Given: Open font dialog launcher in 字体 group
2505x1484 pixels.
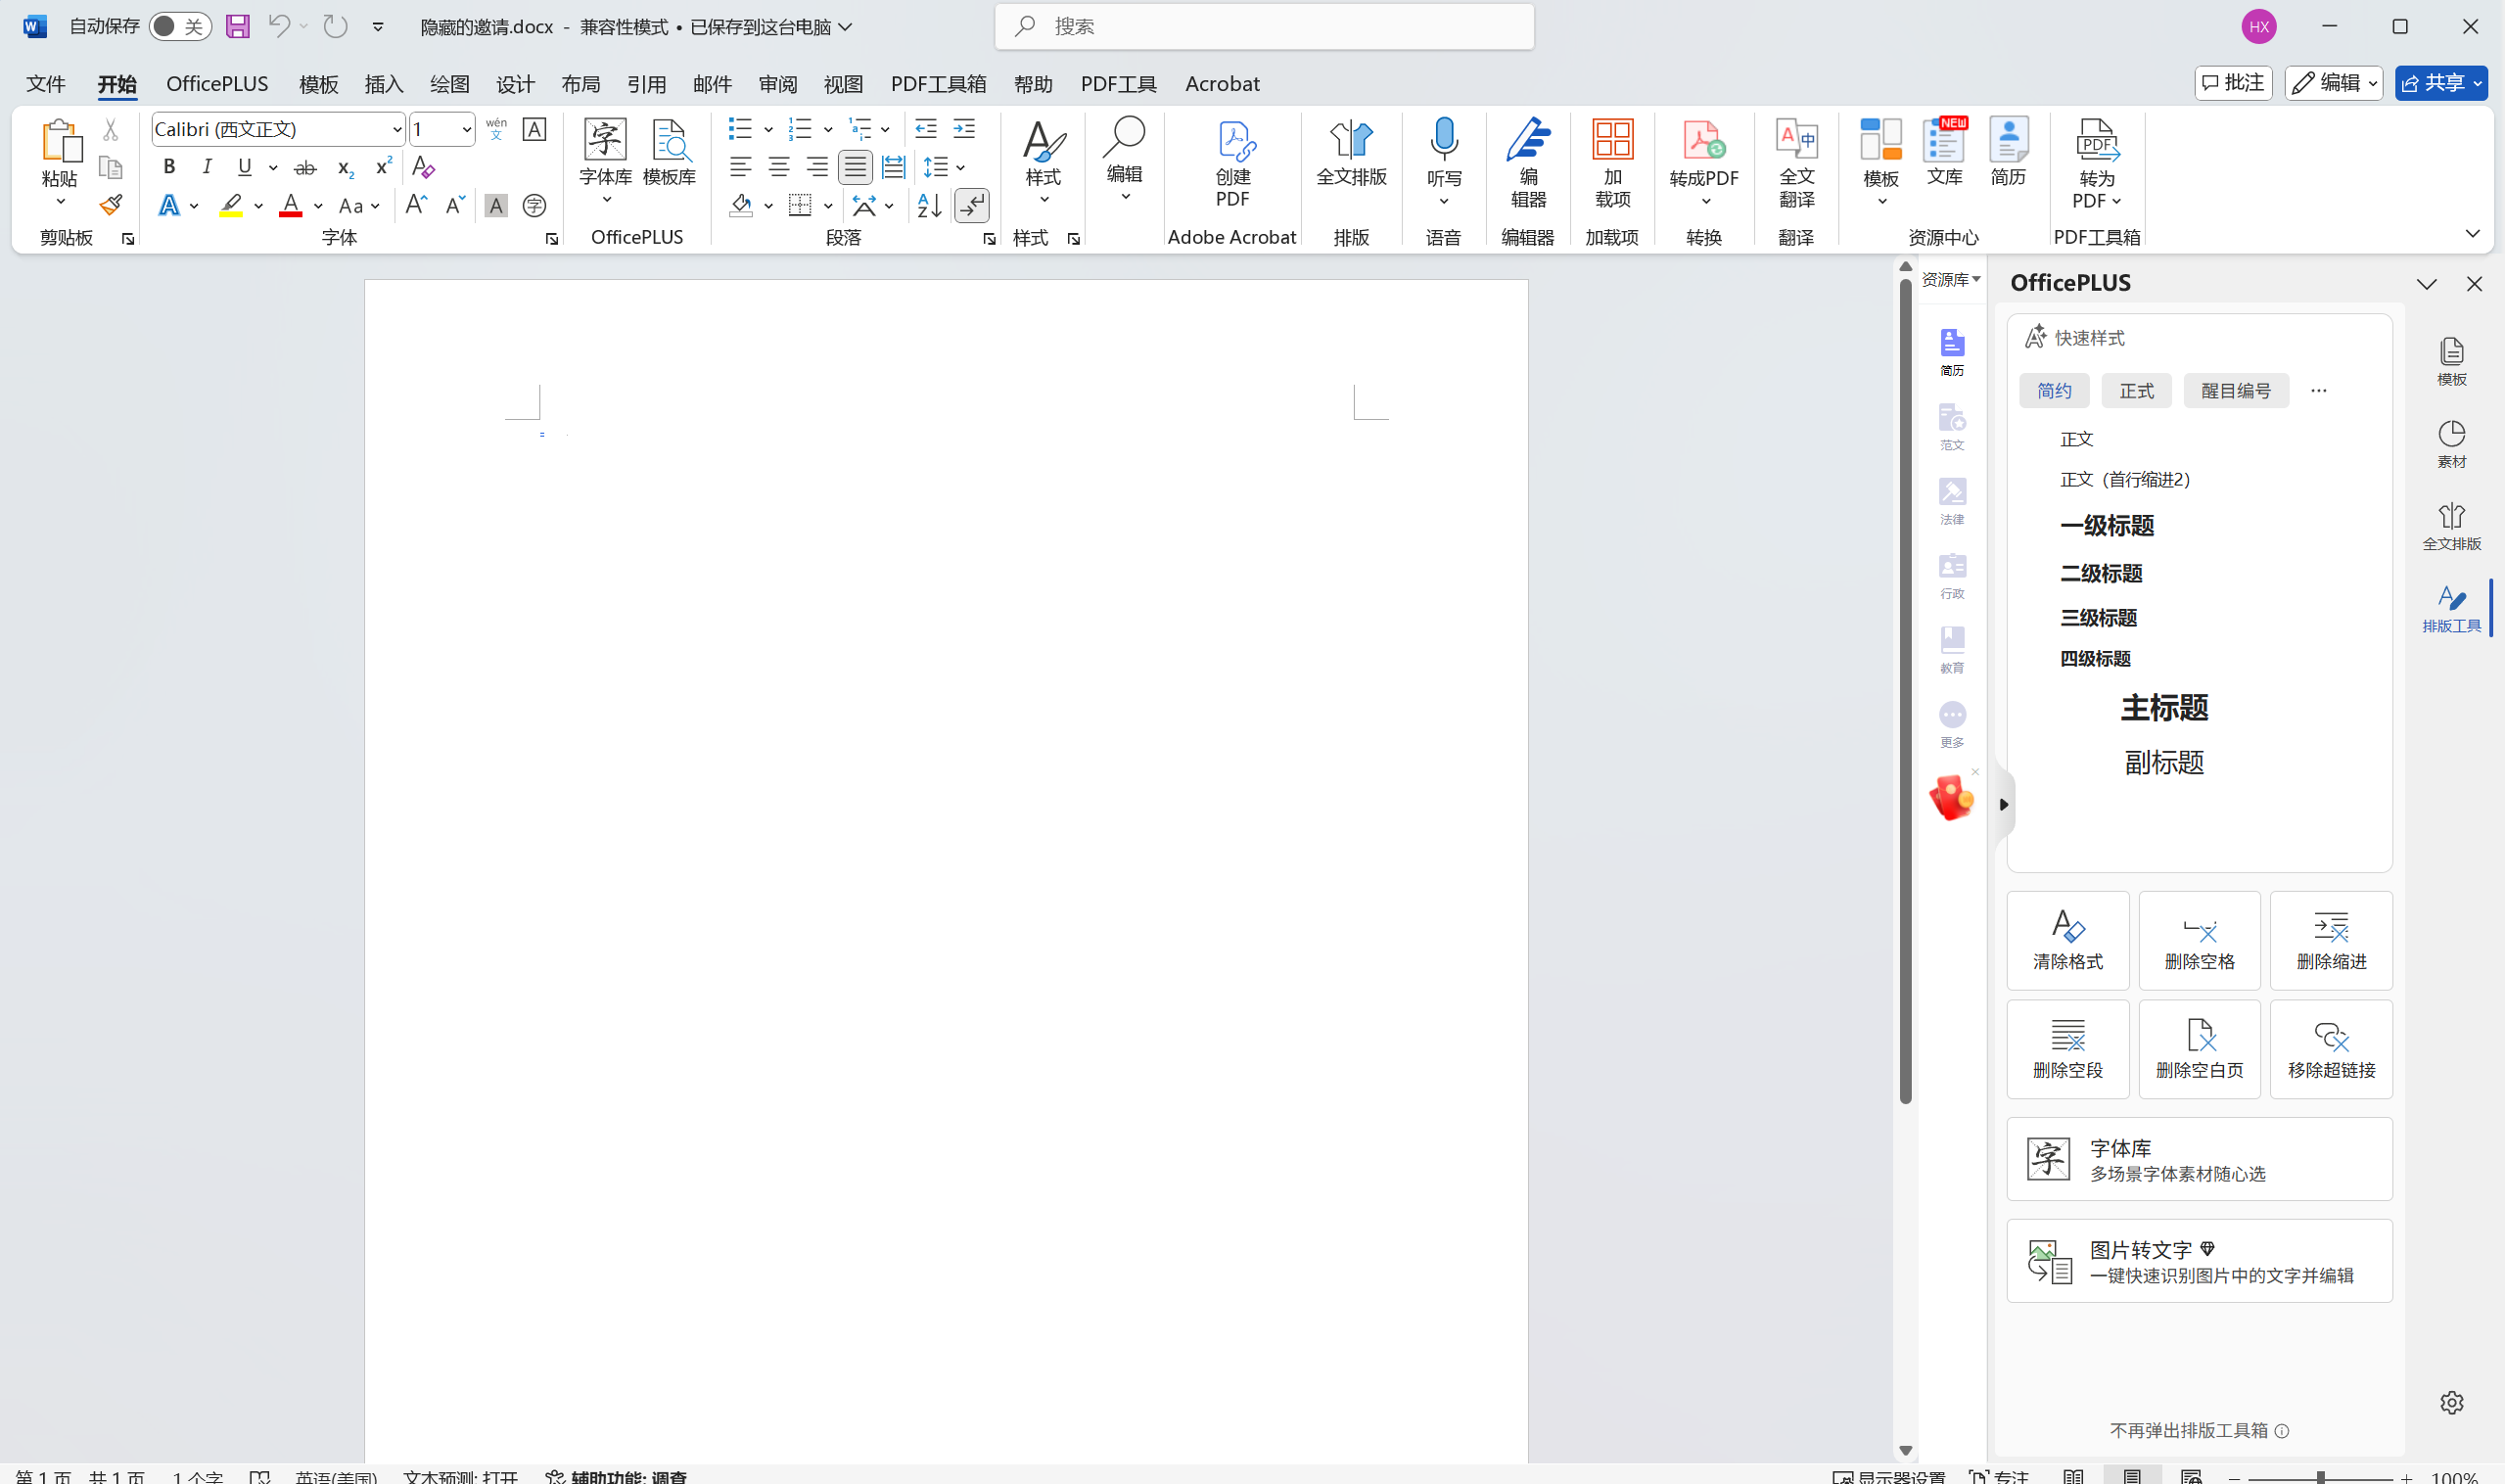Looking at the screenshot, I should [x=551, y=239].
